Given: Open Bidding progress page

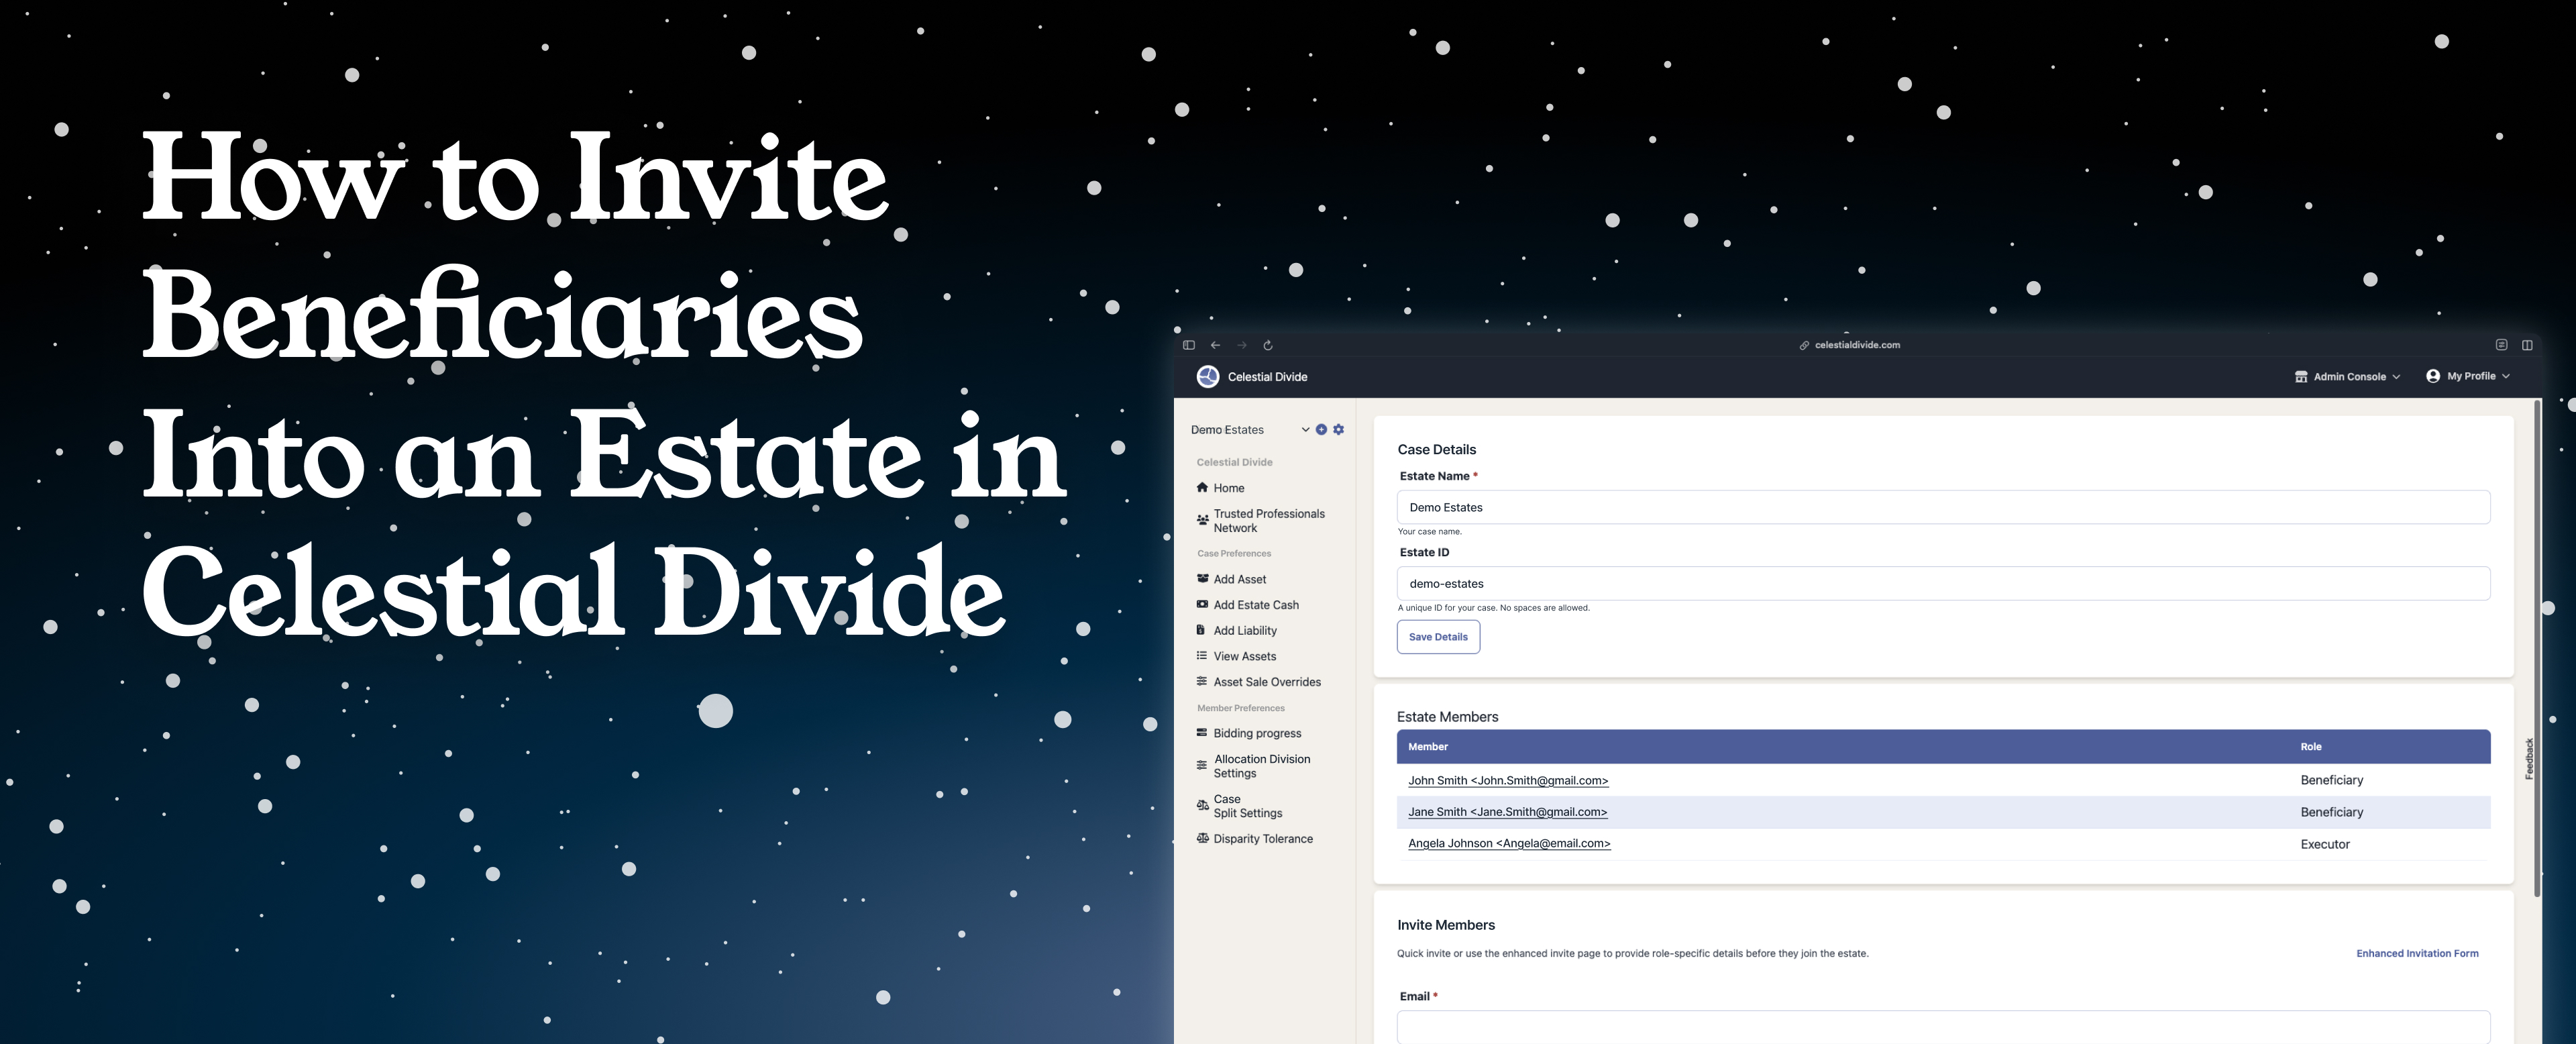Looking at the screenshot, I should (x=1257, y=733).
